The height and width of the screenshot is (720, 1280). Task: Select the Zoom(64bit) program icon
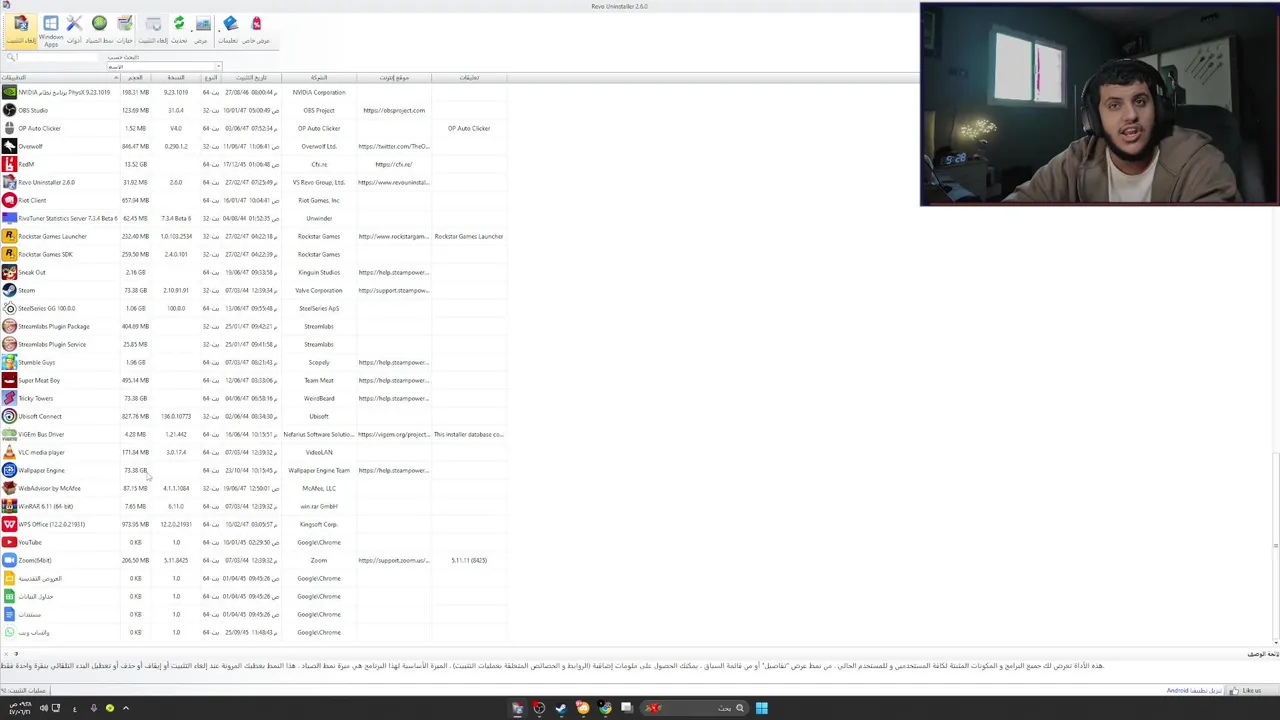click(x=9, y=560)
